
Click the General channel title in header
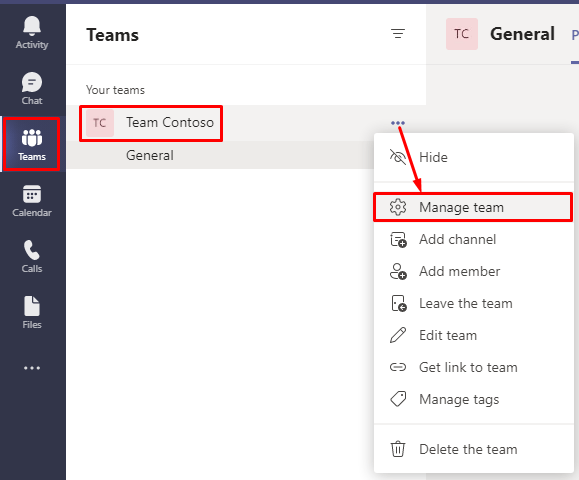coord(522,34)
